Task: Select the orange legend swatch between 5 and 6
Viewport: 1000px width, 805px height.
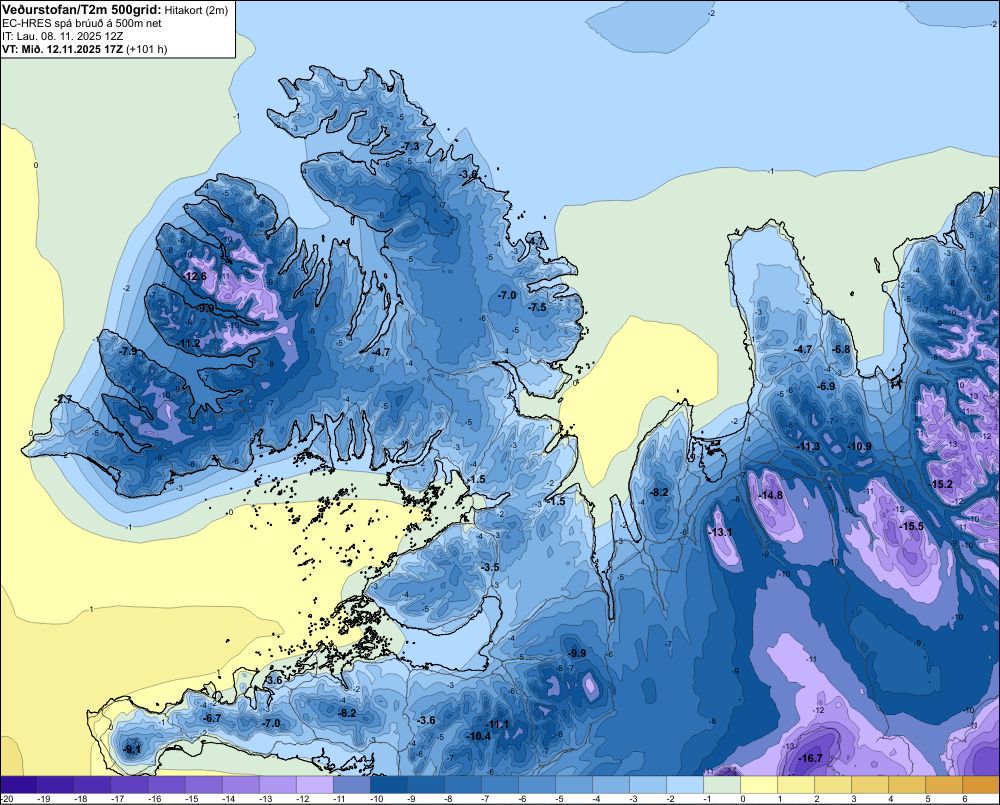Action: 945,785
